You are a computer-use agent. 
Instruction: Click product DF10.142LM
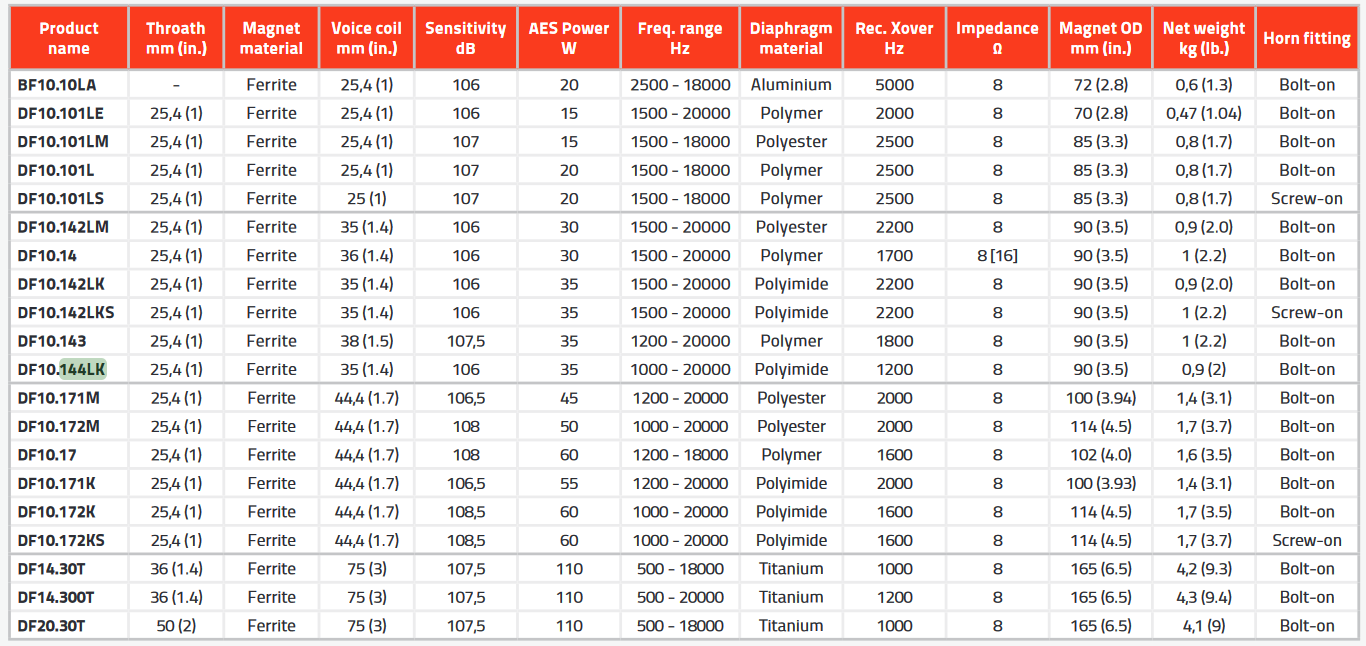[x=63, y=227]
